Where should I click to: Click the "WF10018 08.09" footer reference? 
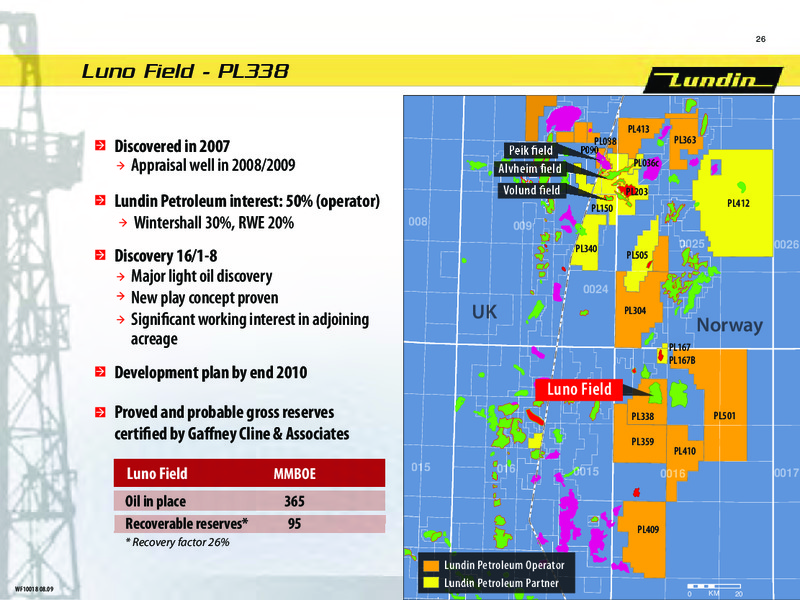coord(34,589)
